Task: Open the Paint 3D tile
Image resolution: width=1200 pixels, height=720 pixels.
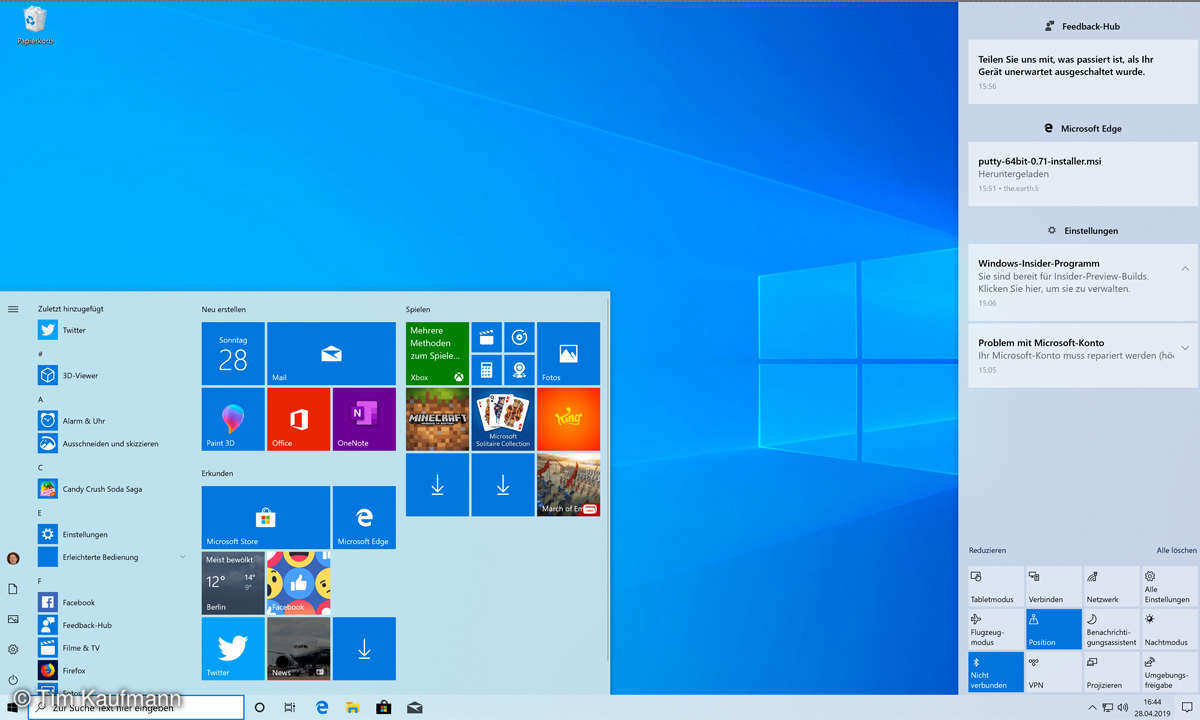Action: coord(233,419)
